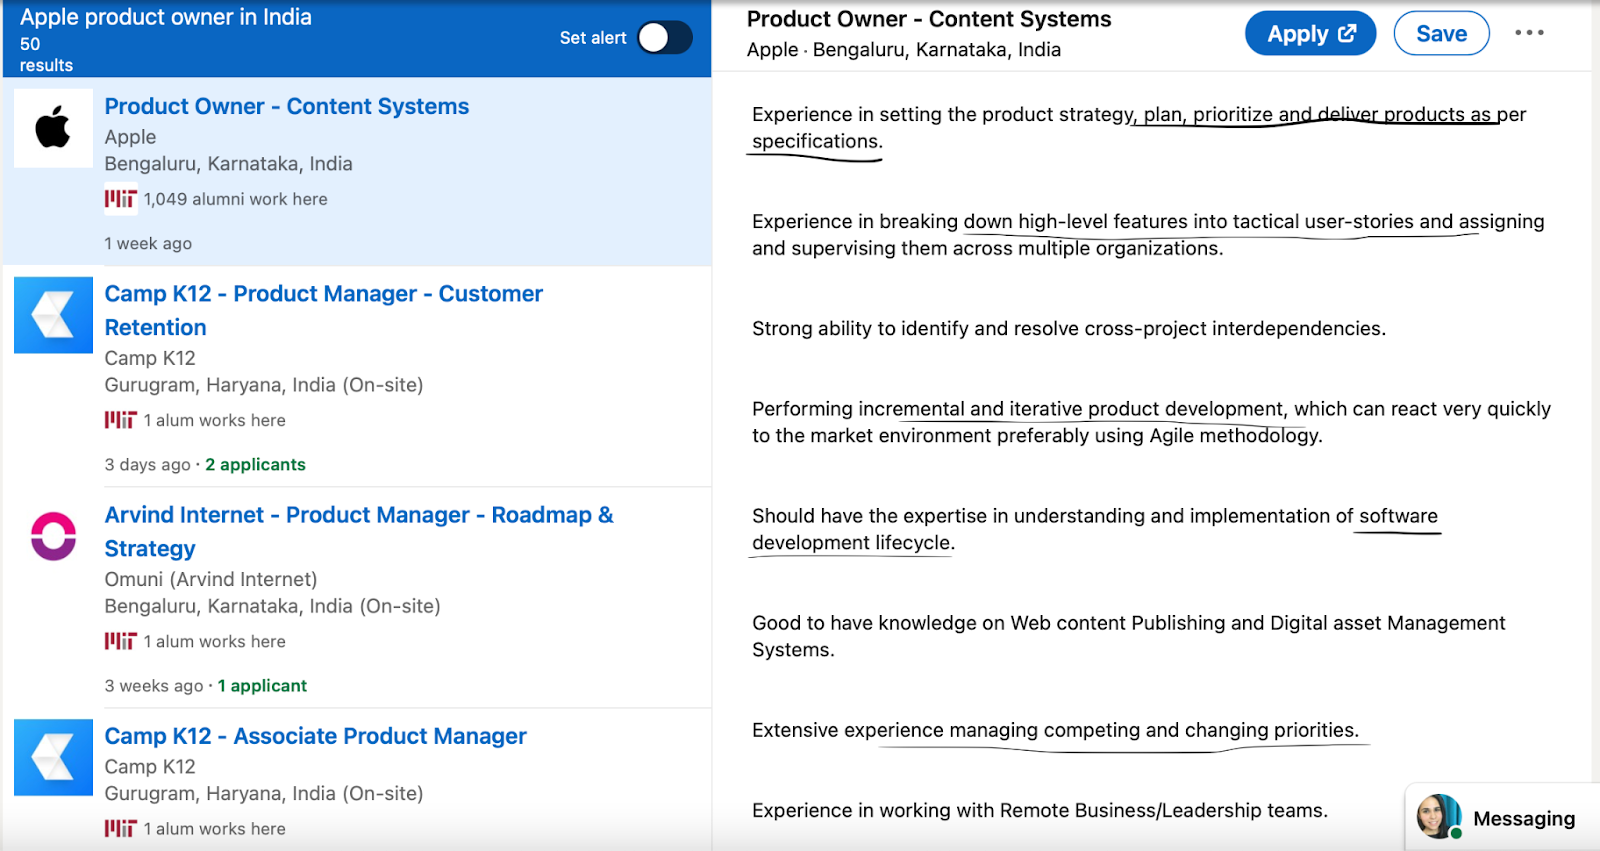Click the MIT icon under Arvind Internet listing
The image size is (1600, 851).
[x=120, y=641]
